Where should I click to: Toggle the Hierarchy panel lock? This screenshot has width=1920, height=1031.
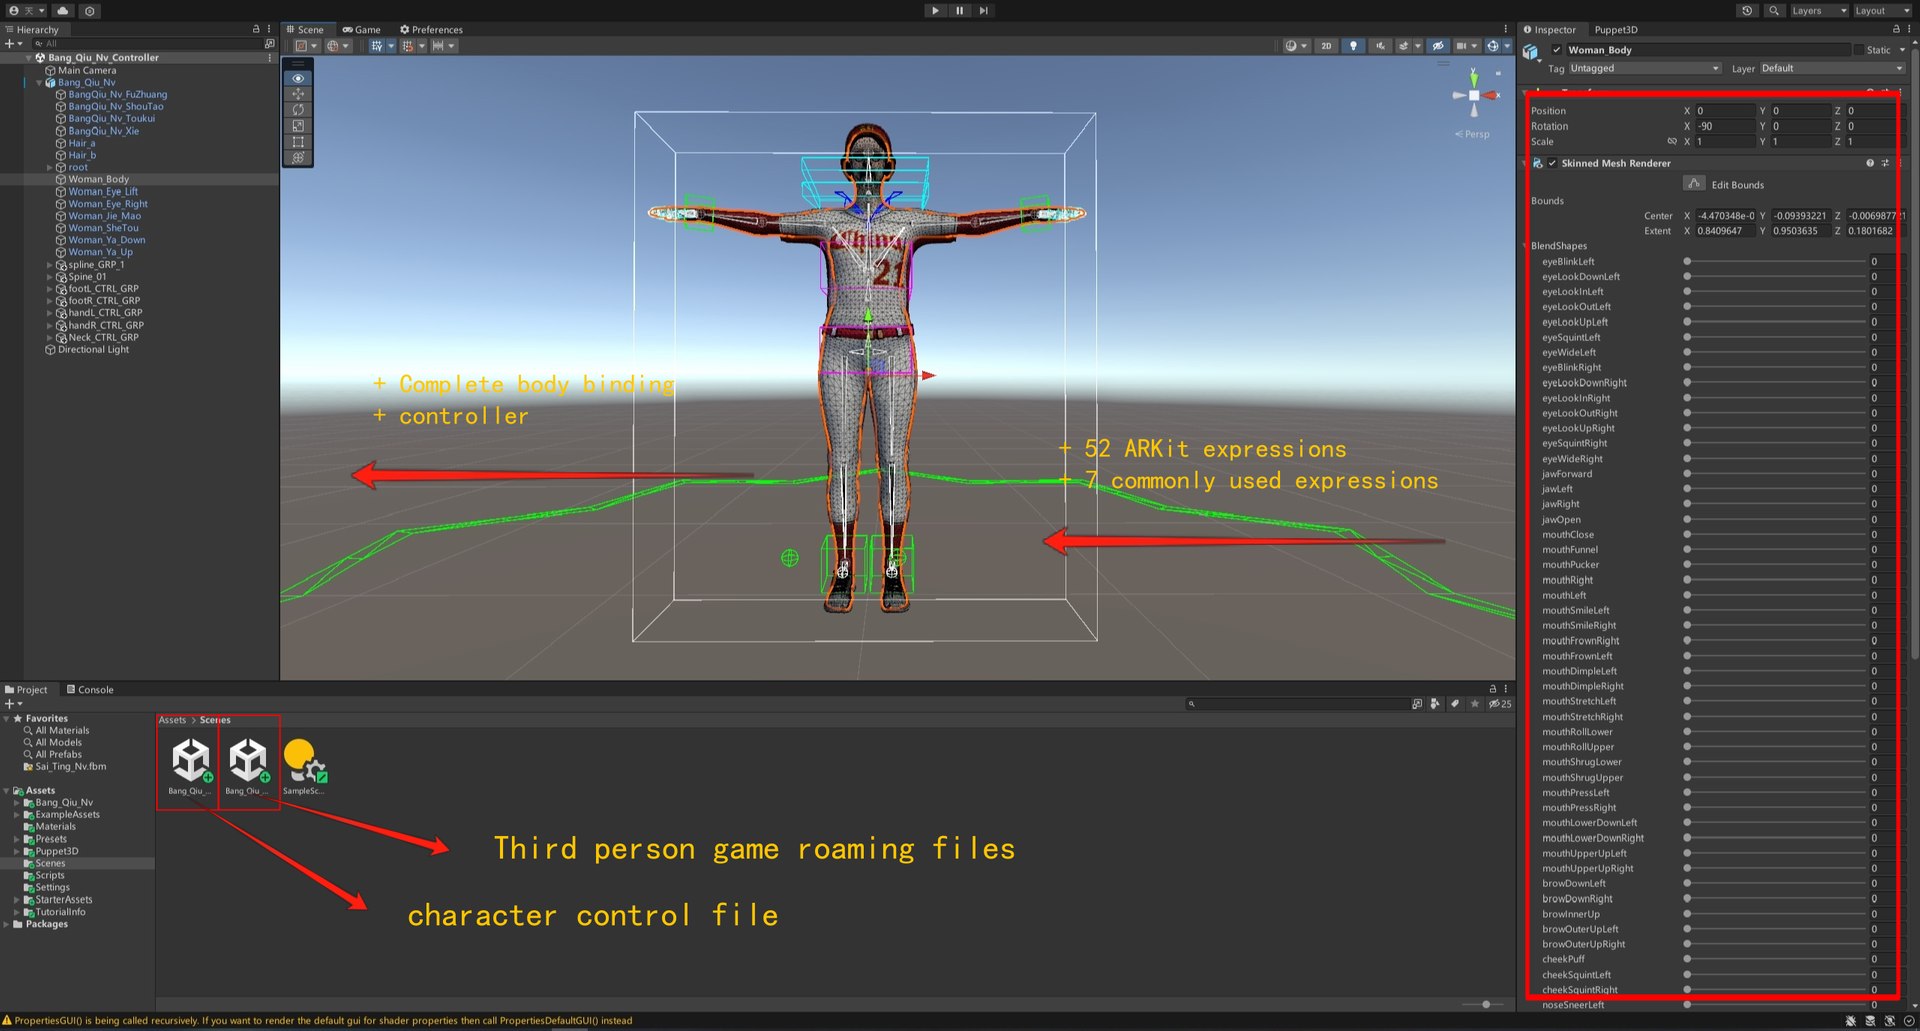[256, 30]
